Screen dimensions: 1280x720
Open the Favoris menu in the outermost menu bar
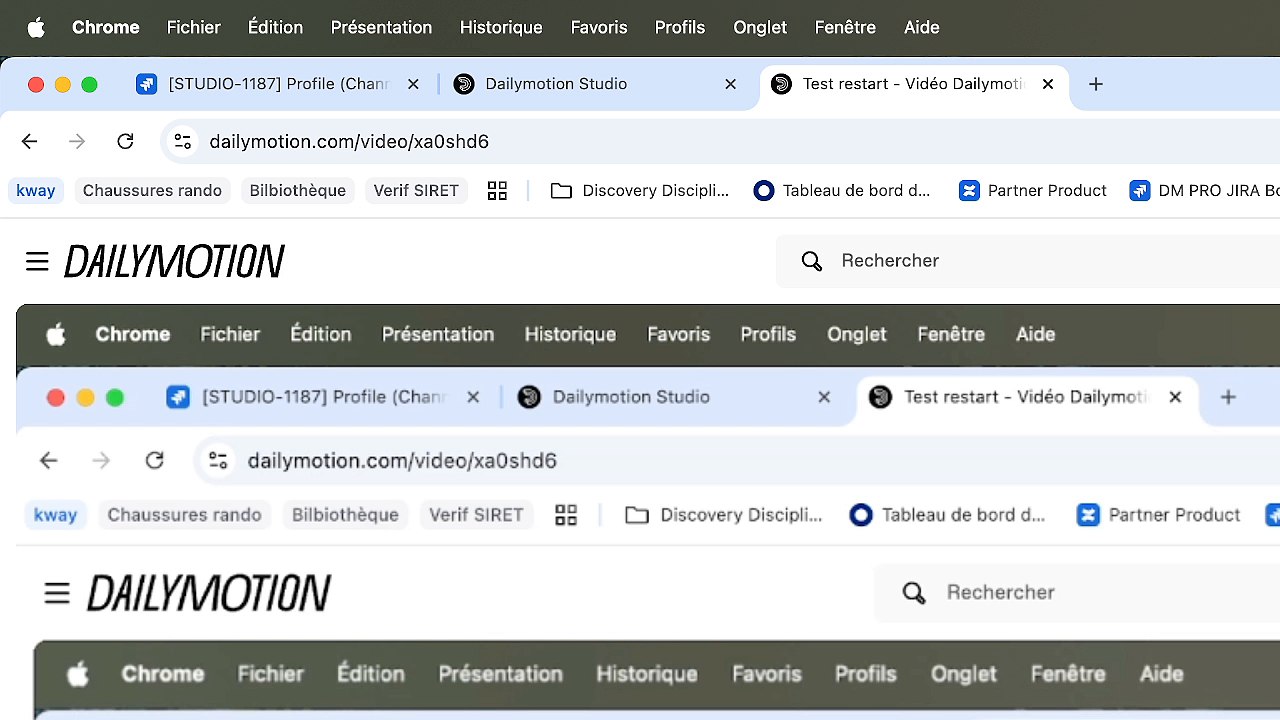point(599,28)
